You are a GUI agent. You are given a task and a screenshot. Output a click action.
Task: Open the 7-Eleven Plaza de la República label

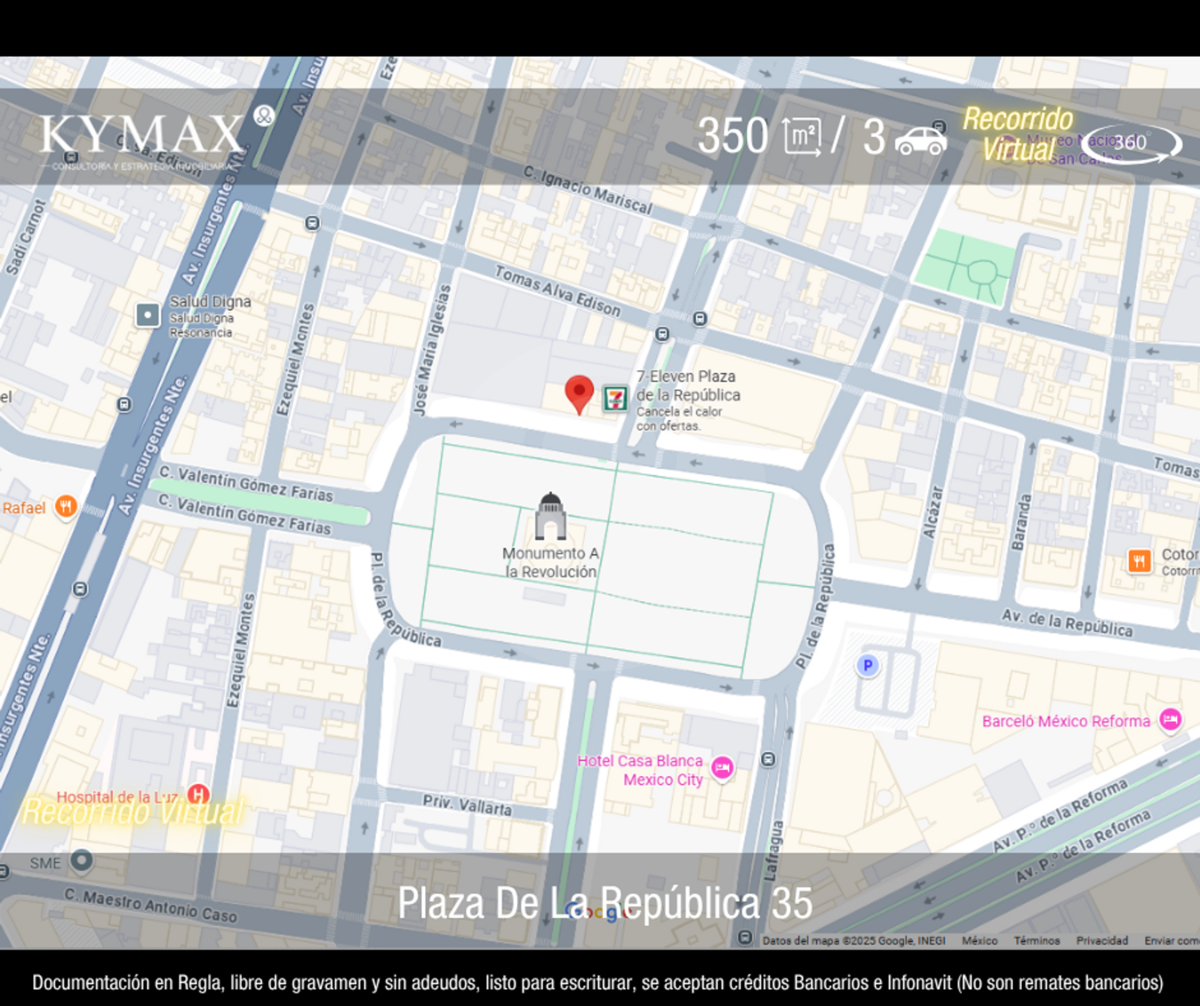pos(688,385)
